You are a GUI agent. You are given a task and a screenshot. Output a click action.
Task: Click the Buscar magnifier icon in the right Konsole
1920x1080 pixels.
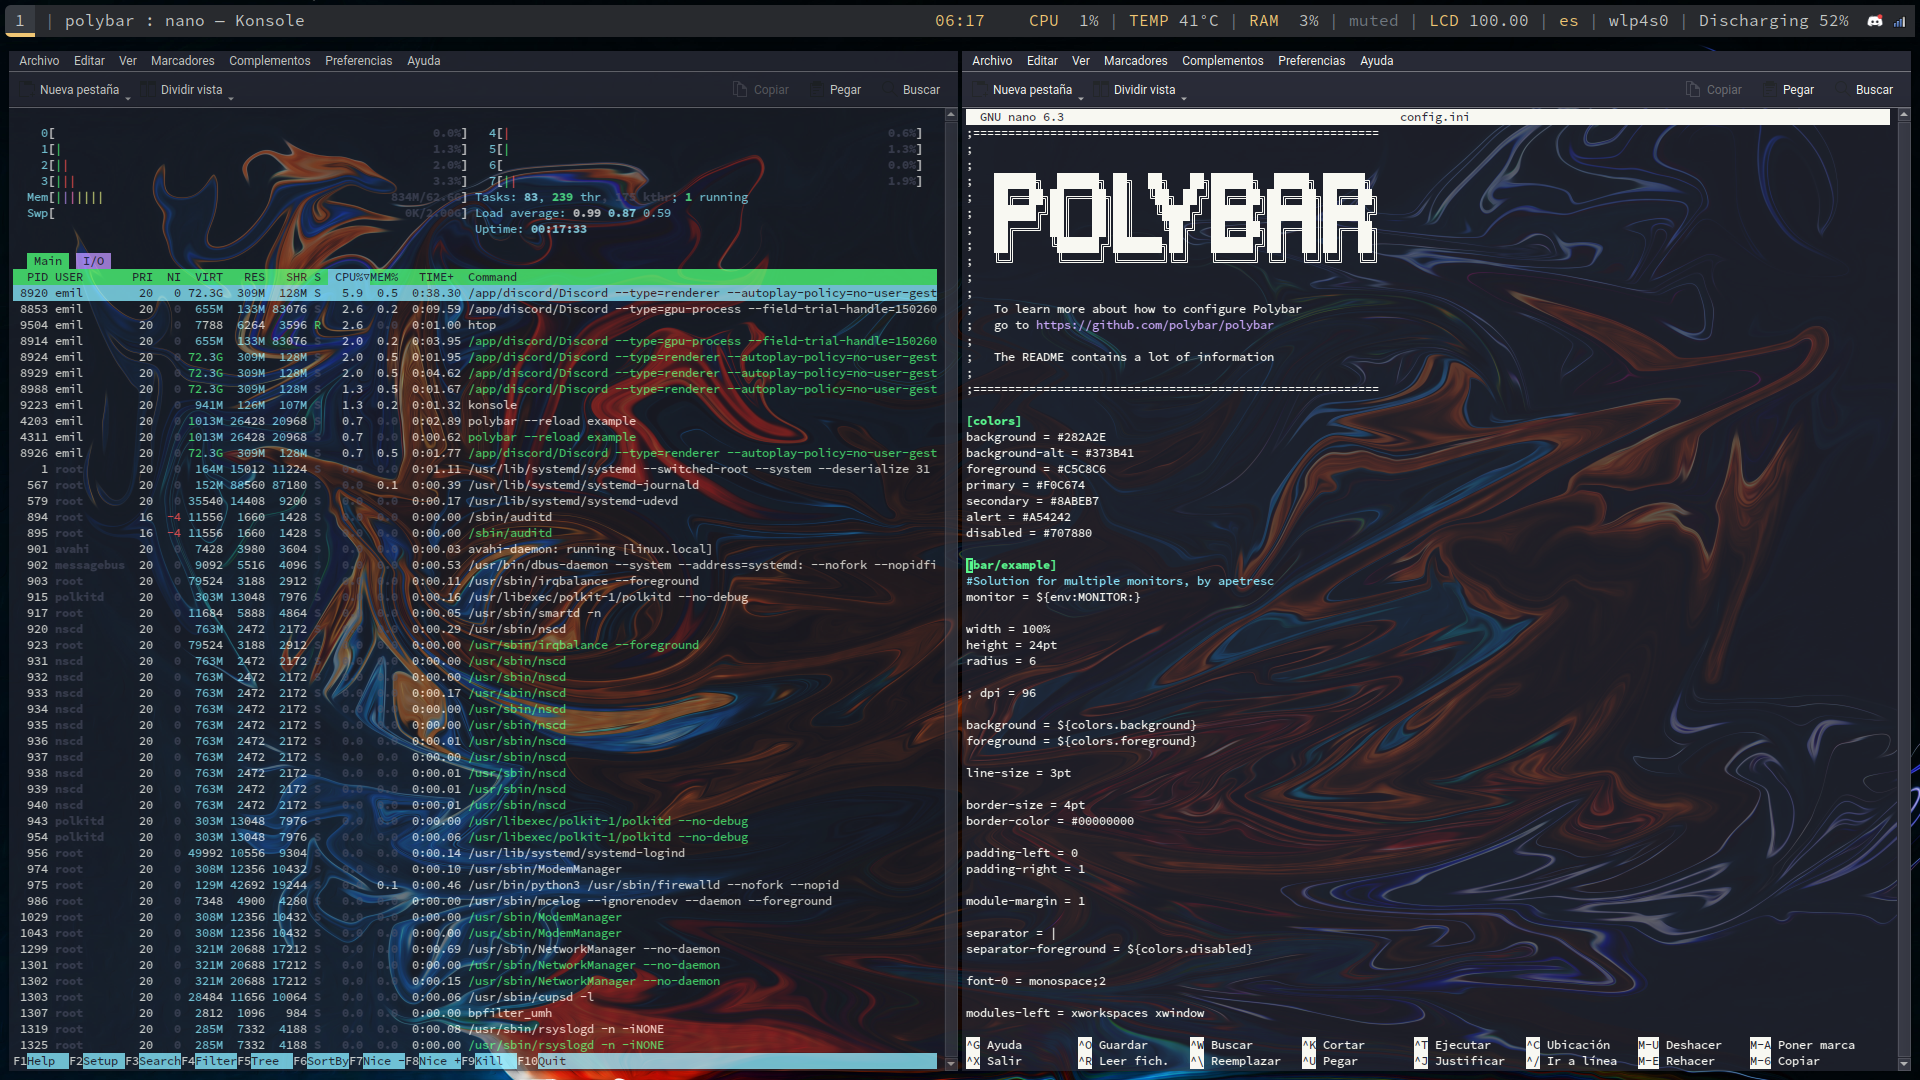coord(1844,89)
